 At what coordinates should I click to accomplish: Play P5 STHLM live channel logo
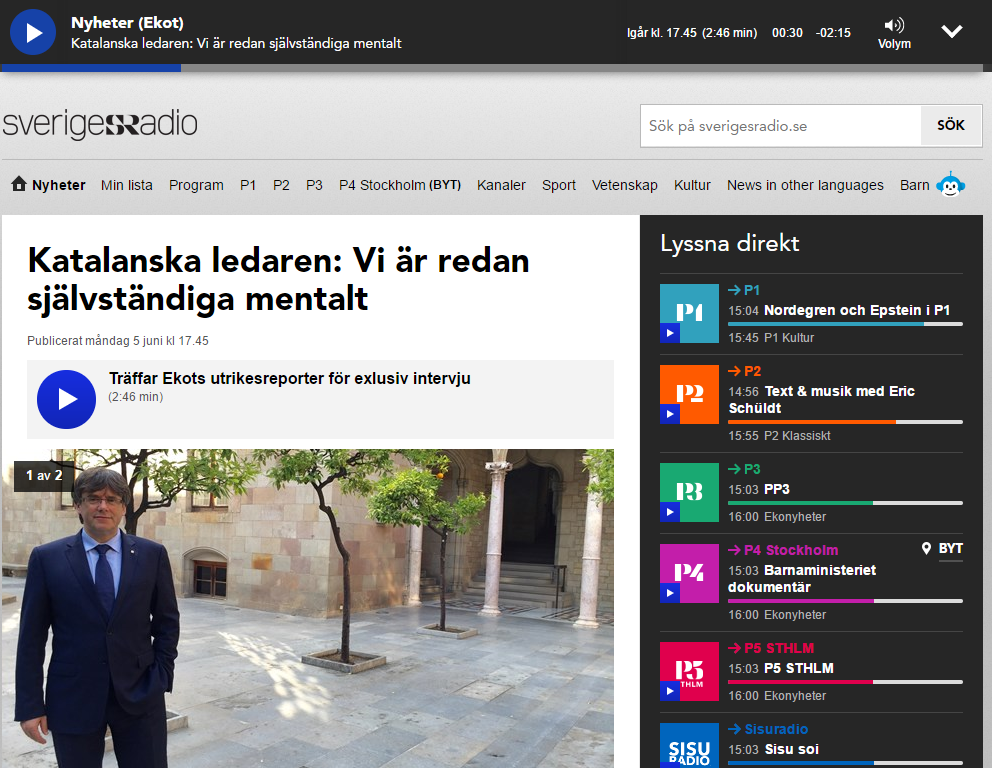pyautogui.click(x=689, y=671)
